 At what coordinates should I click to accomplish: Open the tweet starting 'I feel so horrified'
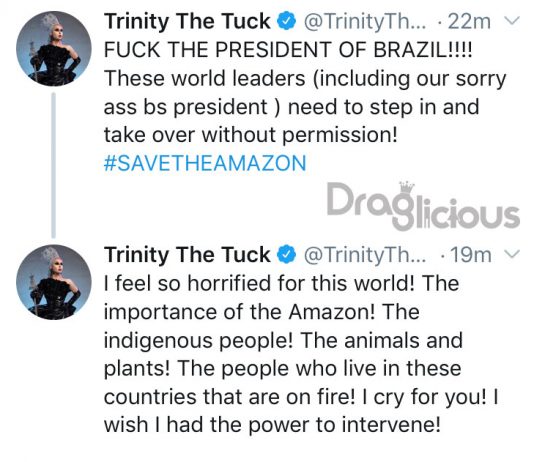coord(301,354)
